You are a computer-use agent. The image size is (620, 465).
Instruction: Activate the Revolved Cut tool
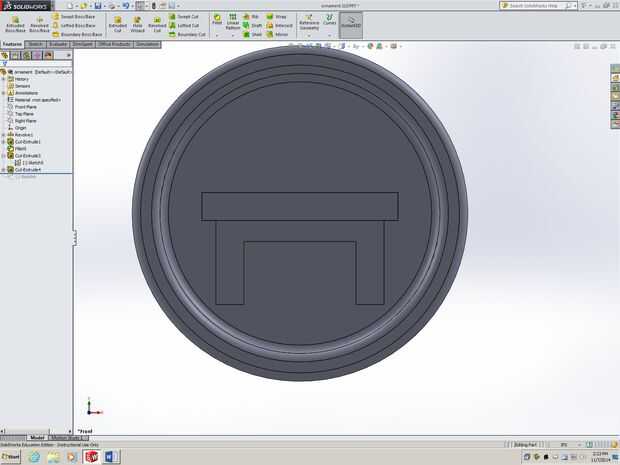coord(157,25)
